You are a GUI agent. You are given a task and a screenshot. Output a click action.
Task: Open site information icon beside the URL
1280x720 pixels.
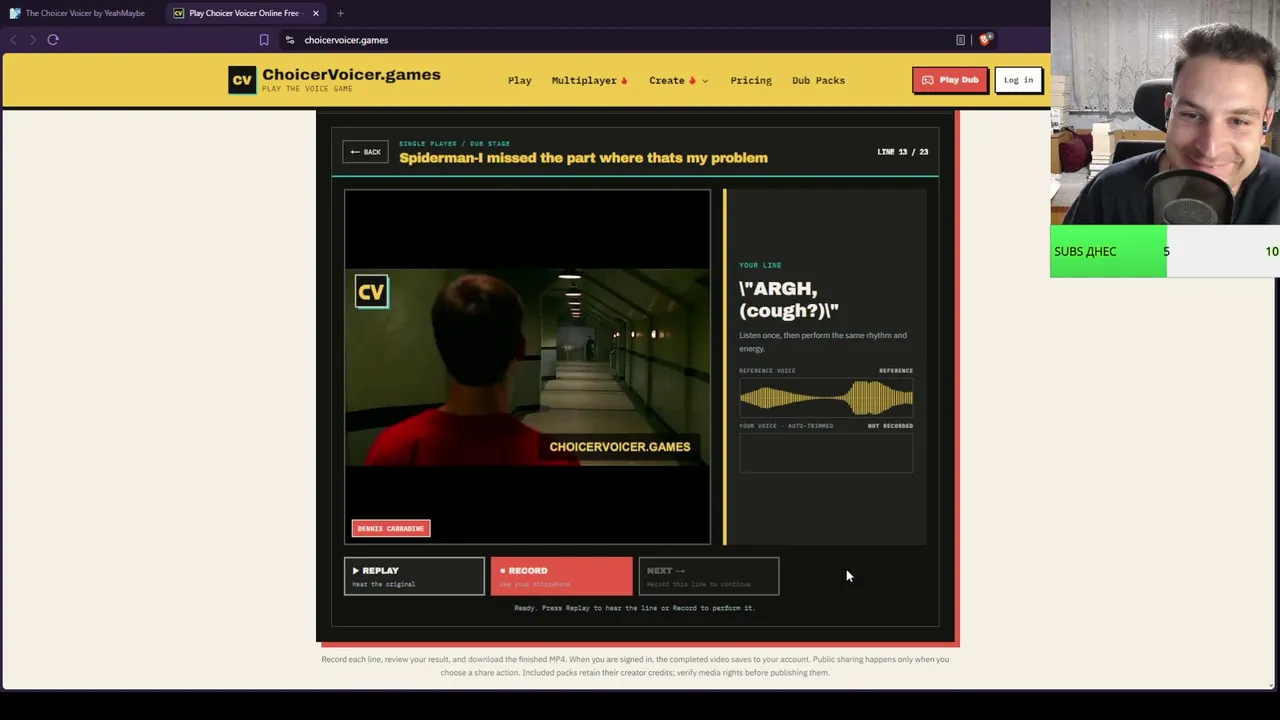[x=289, y=40]
